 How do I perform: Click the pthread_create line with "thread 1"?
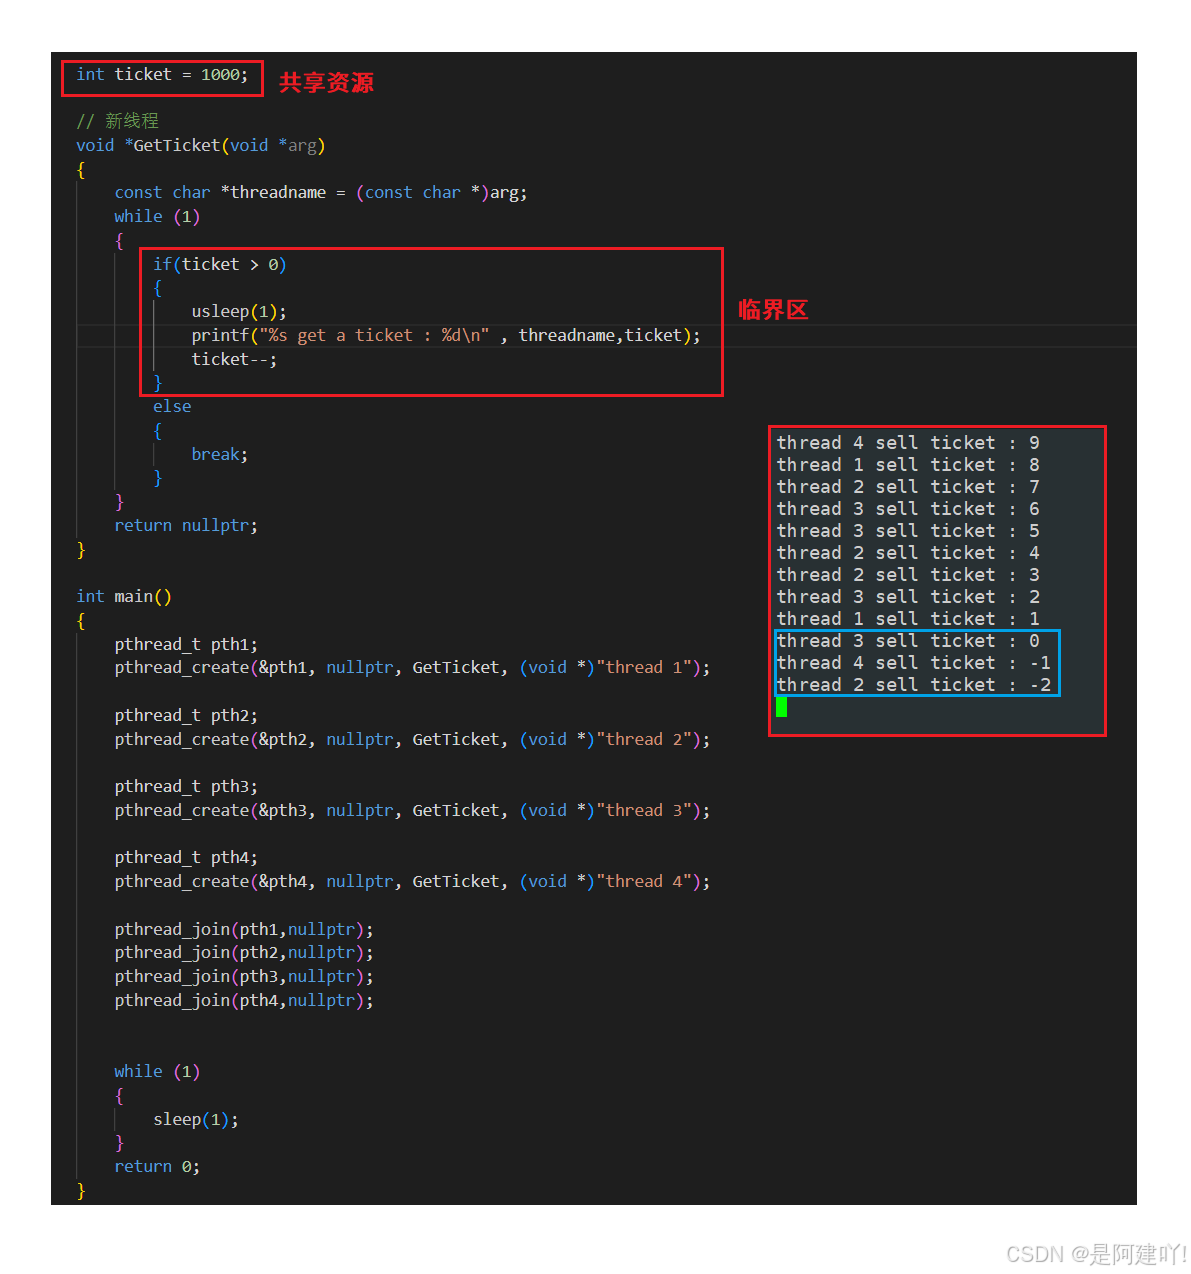click(412, 667)
